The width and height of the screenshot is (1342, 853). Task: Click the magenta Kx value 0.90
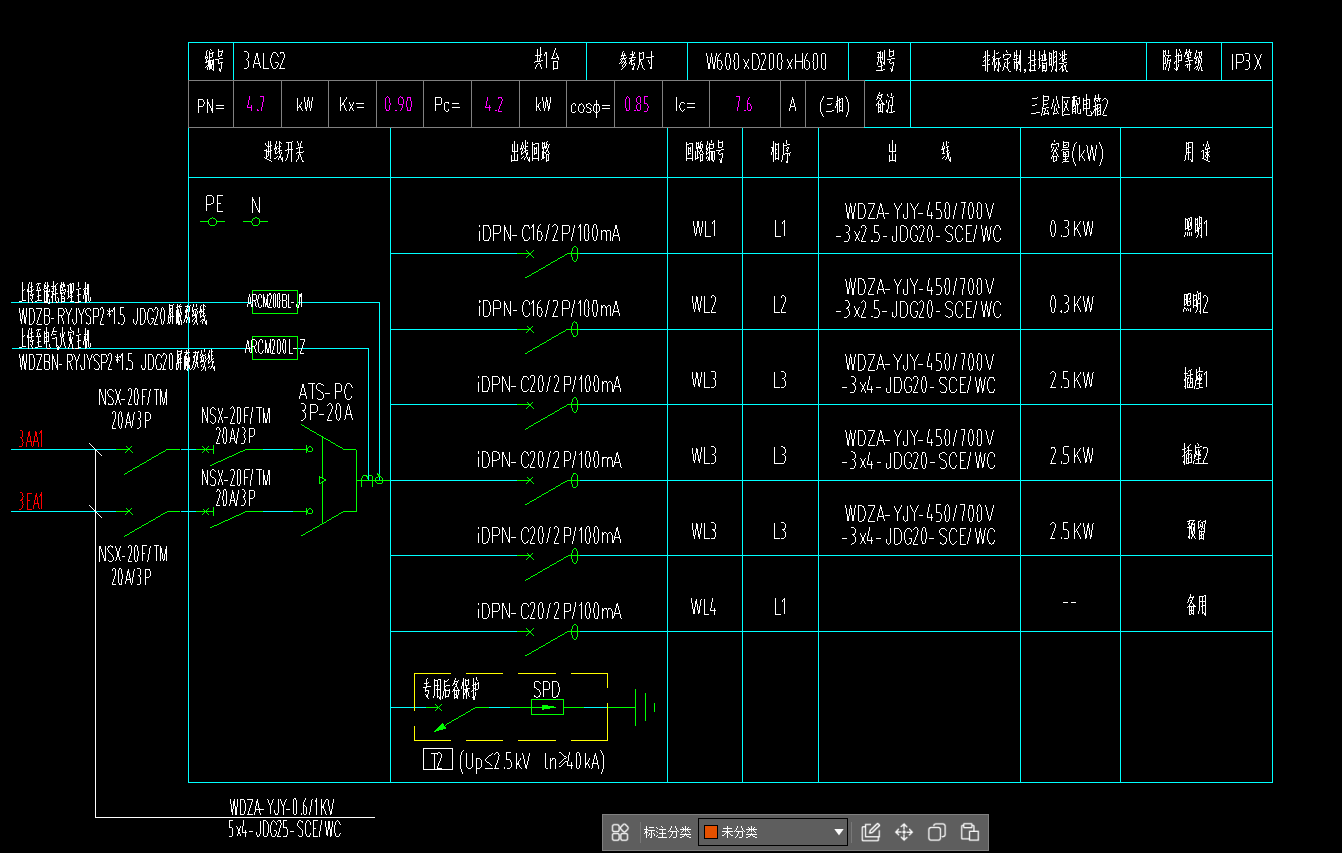click(x=398, y=105)
